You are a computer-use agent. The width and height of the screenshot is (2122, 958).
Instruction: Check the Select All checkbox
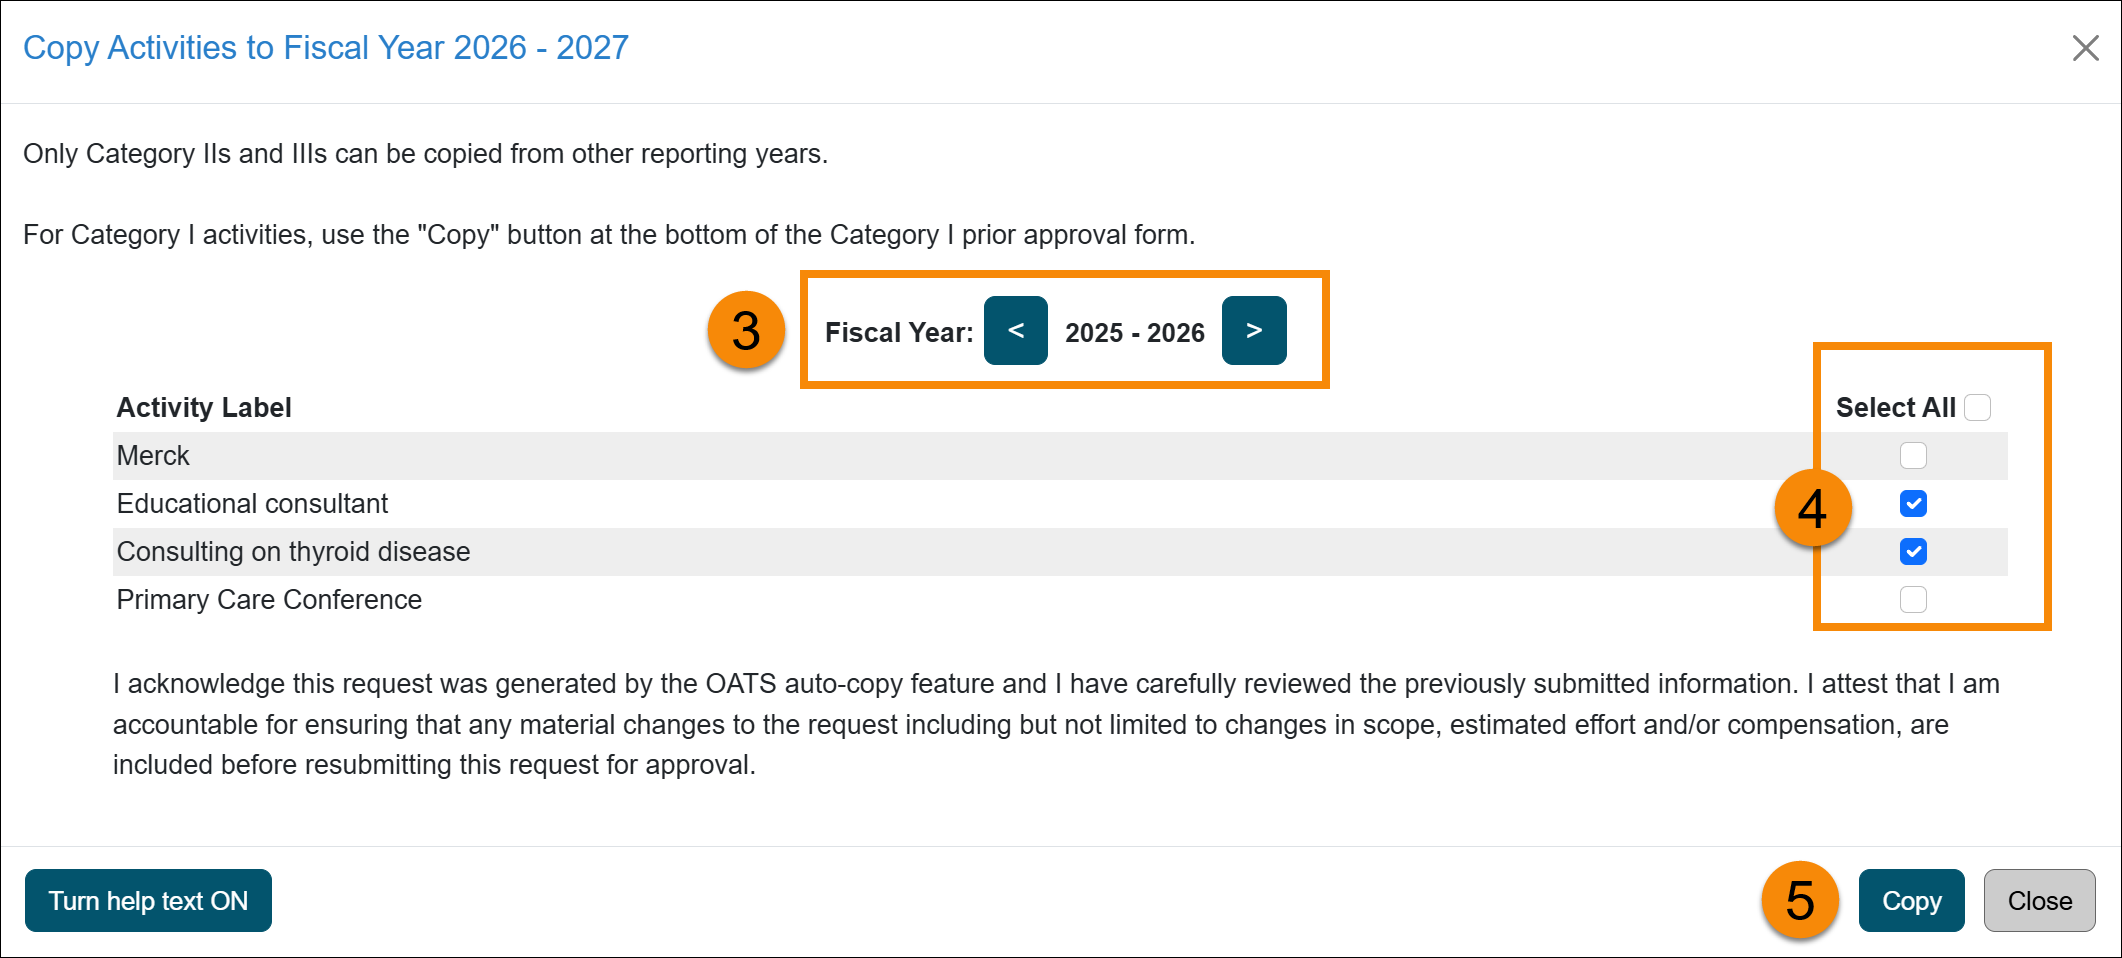pos(1977,408)
